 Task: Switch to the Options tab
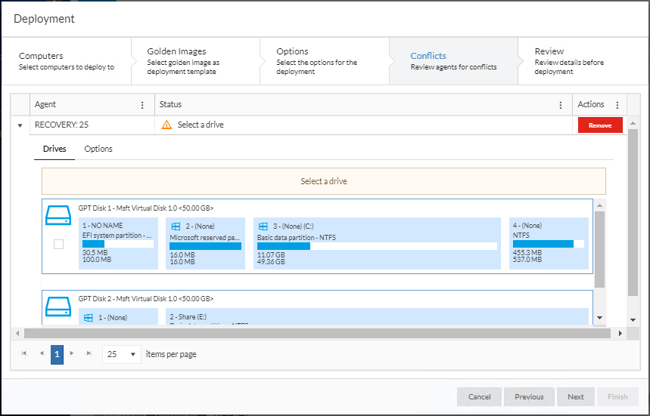(x=98, y=149)
